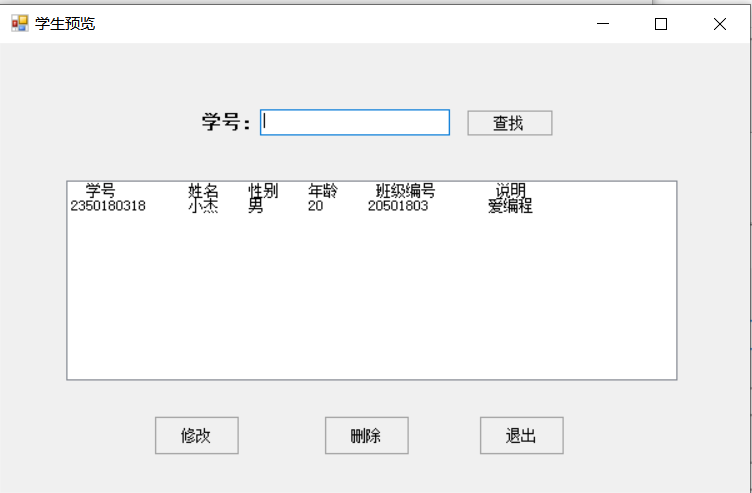Click the 班级编号 column header text
752x493 pixels.
(x=405, y=190)
